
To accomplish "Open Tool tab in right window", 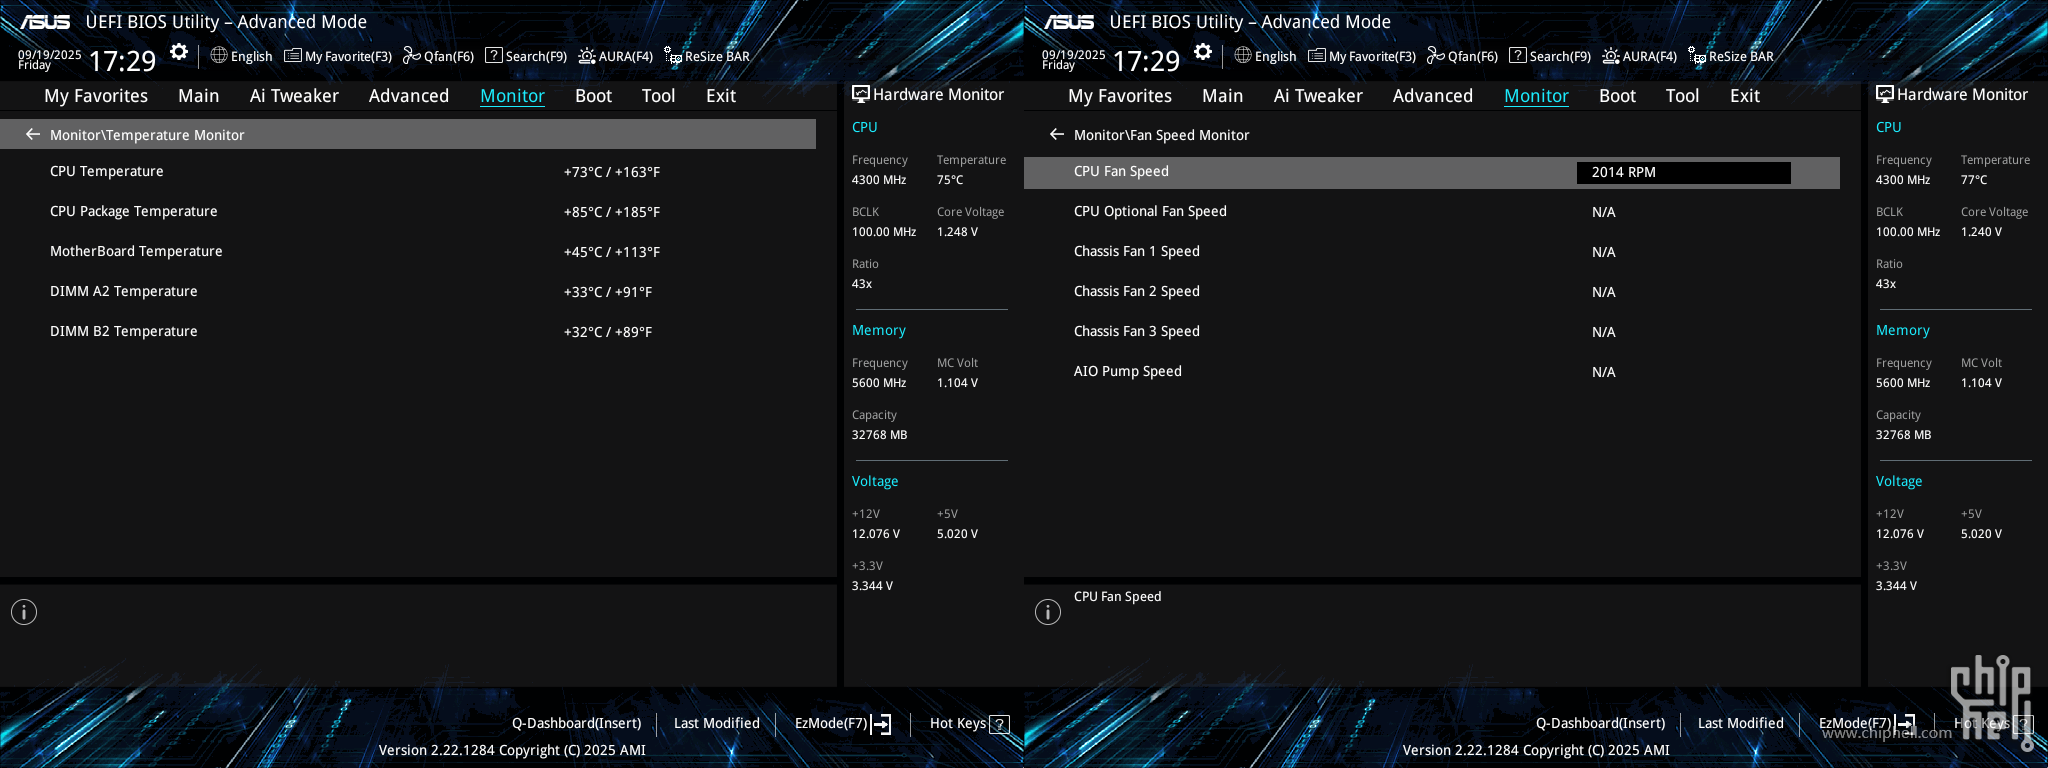I will click(1682, 96).
